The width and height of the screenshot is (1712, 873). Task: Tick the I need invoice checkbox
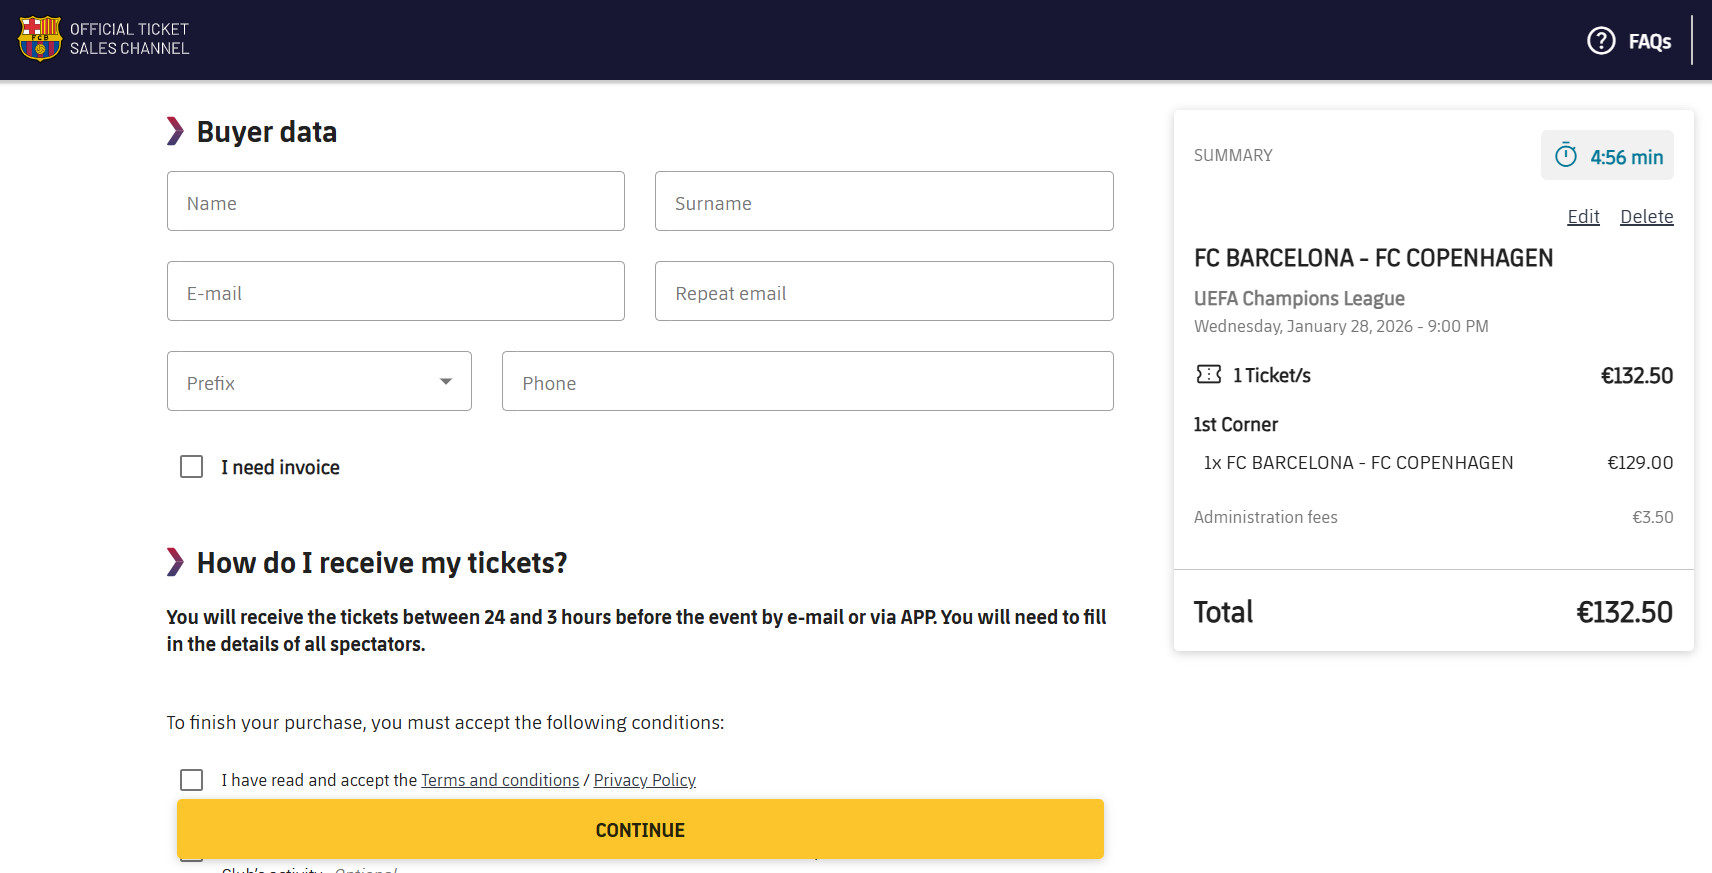point(191,467)
